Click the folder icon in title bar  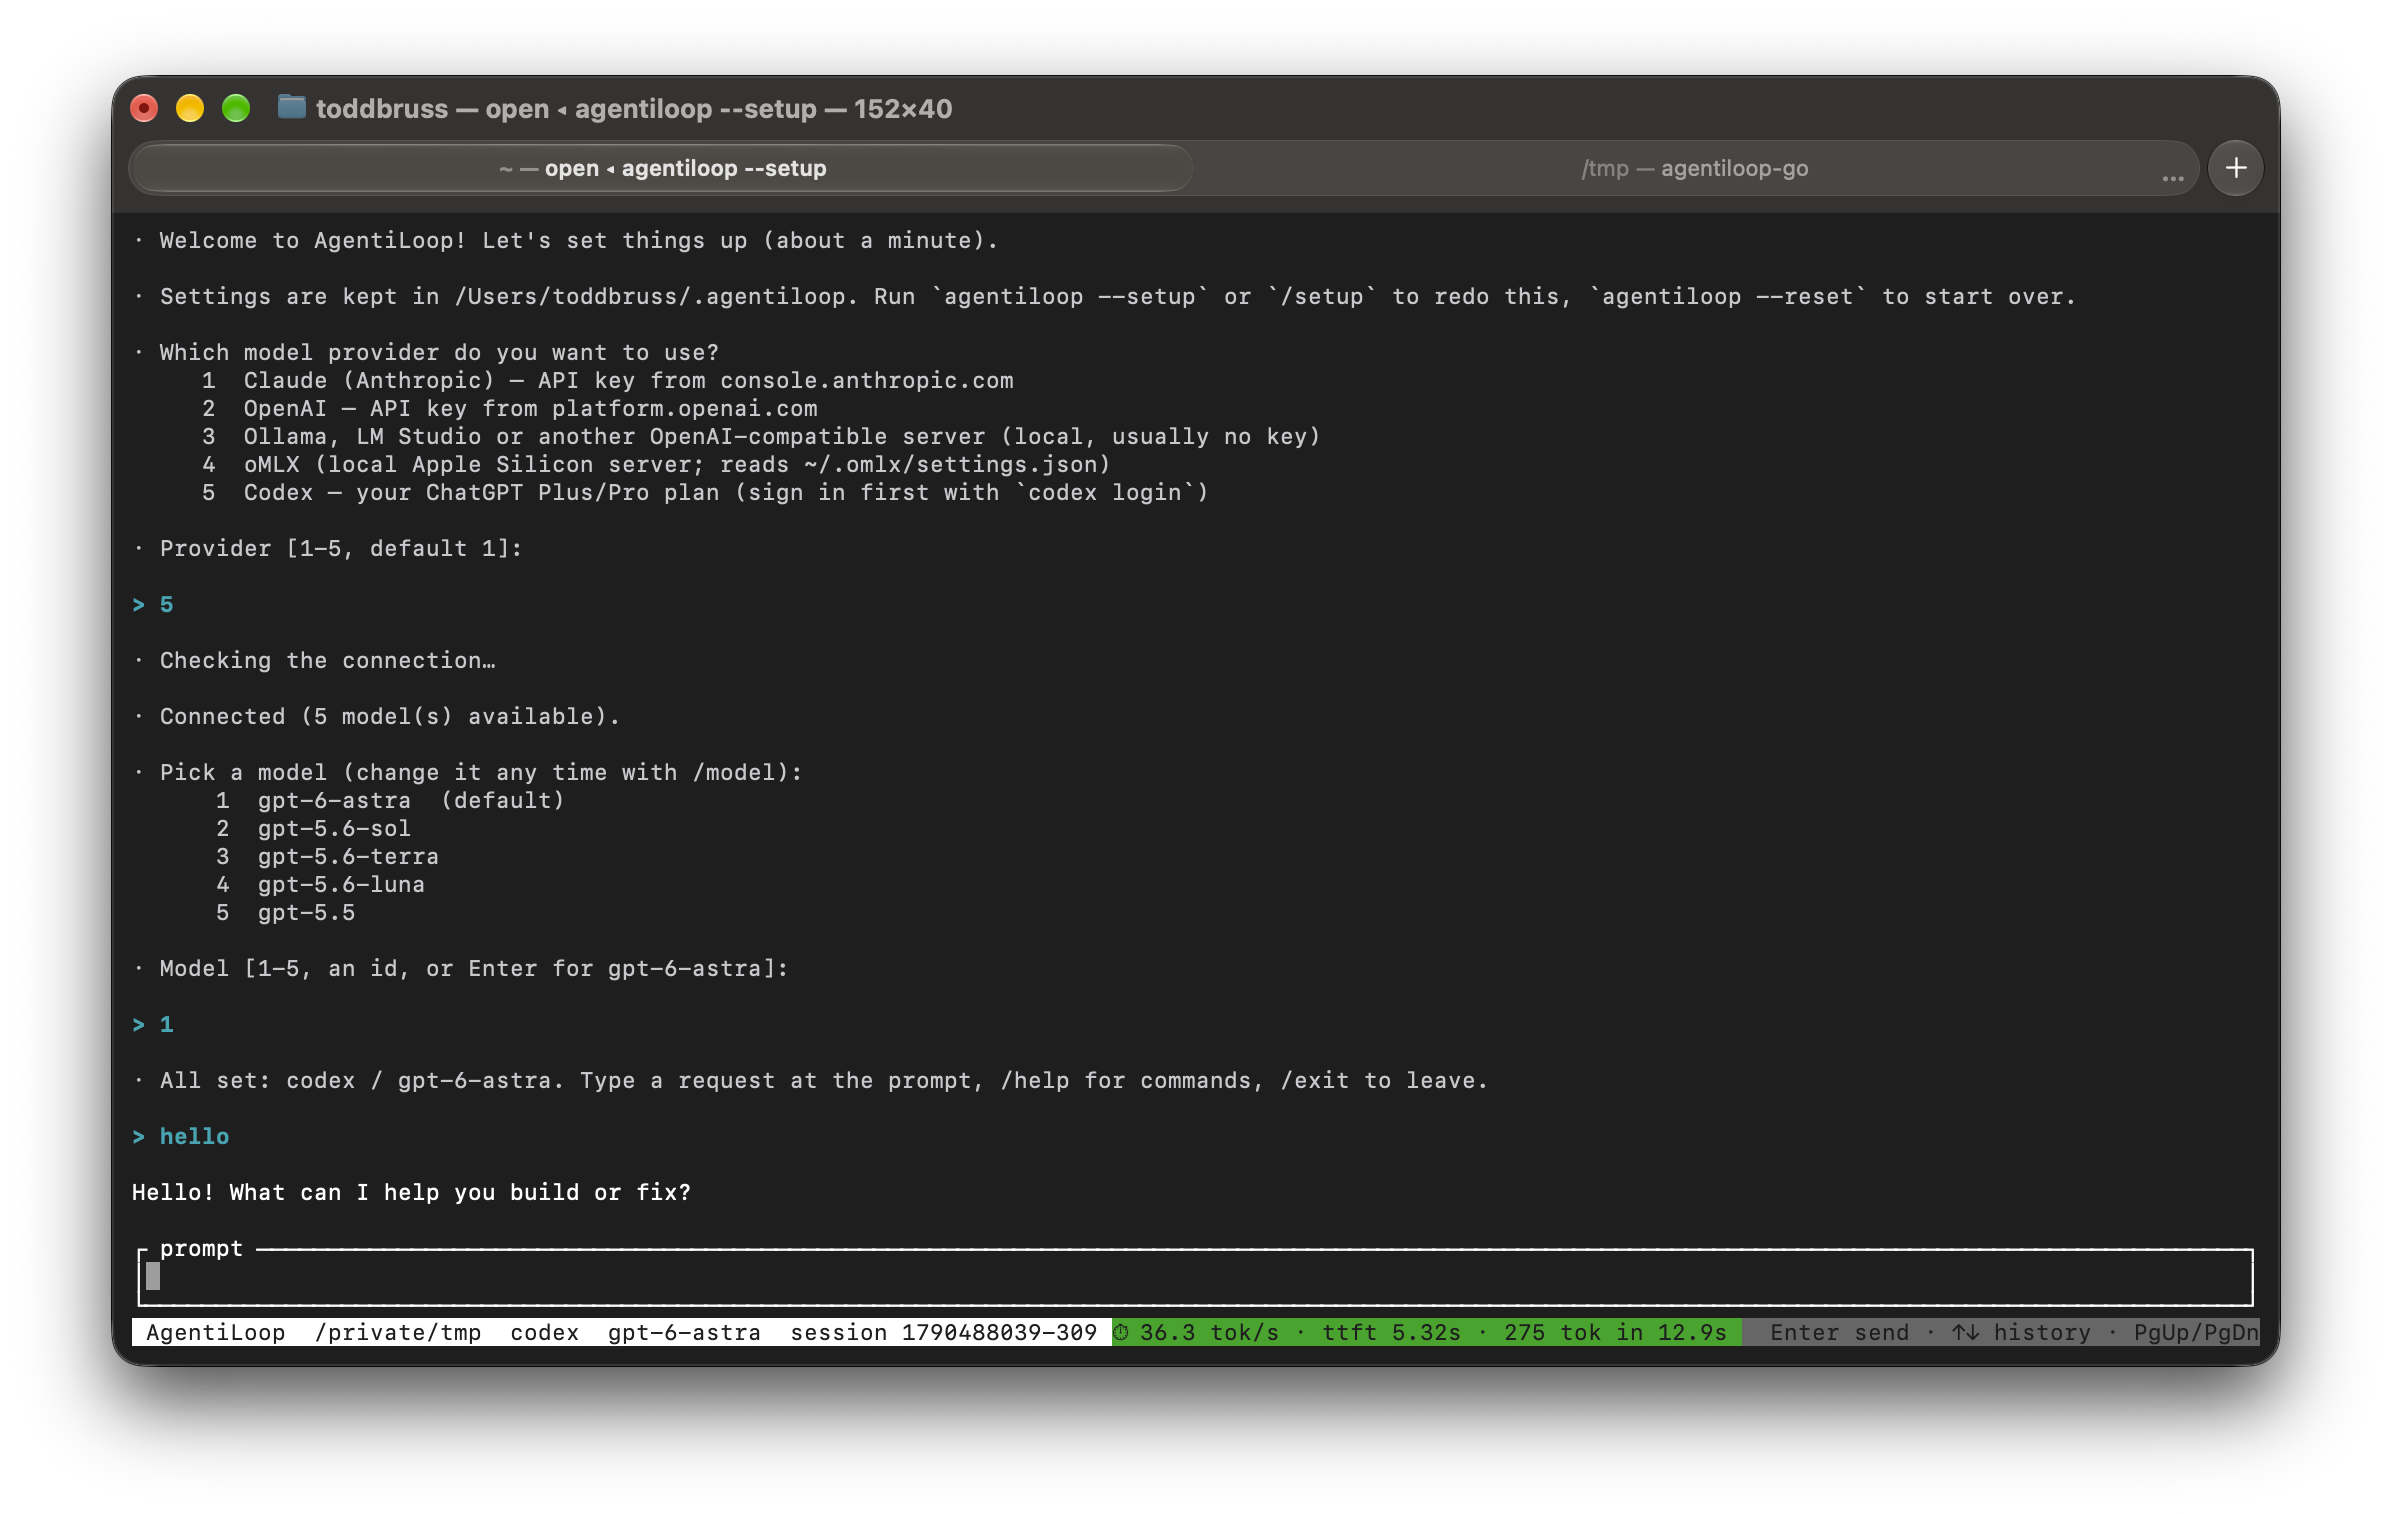pyautogui.click(x=291, y=107)
